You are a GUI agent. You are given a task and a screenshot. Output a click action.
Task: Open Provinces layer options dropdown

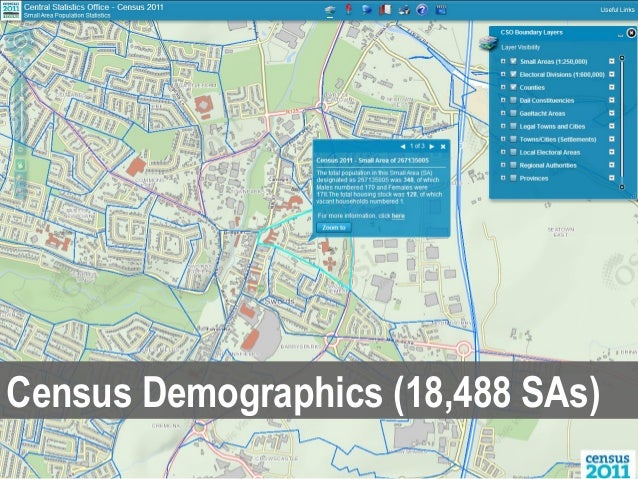pyautogui.click(x=612, y=178)
